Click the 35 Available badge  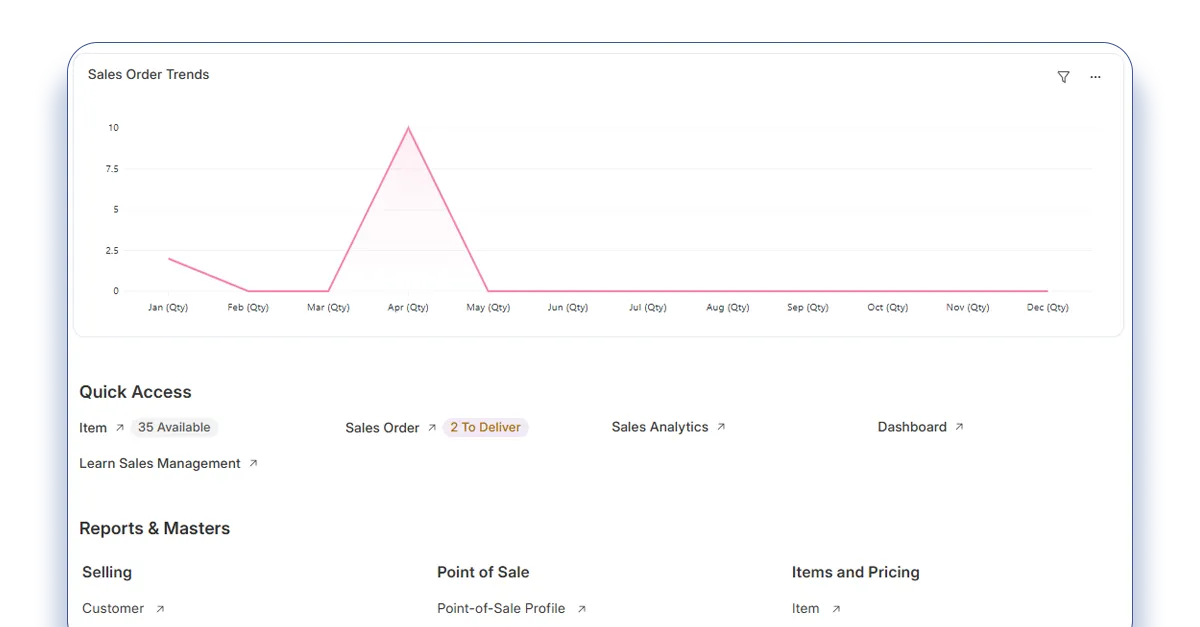coord(174,428)
